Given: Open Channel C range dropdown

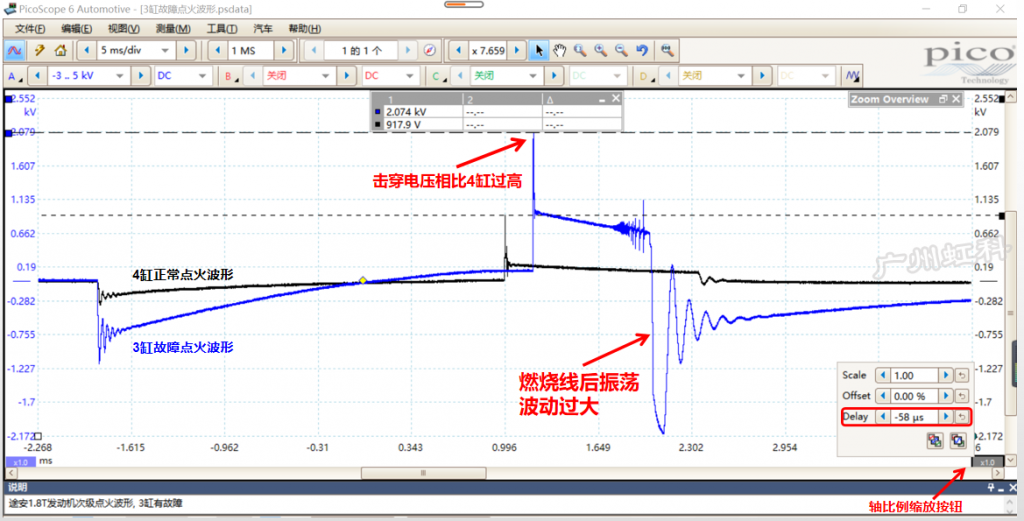Looking at the screenshot, I should pos(534,76).
